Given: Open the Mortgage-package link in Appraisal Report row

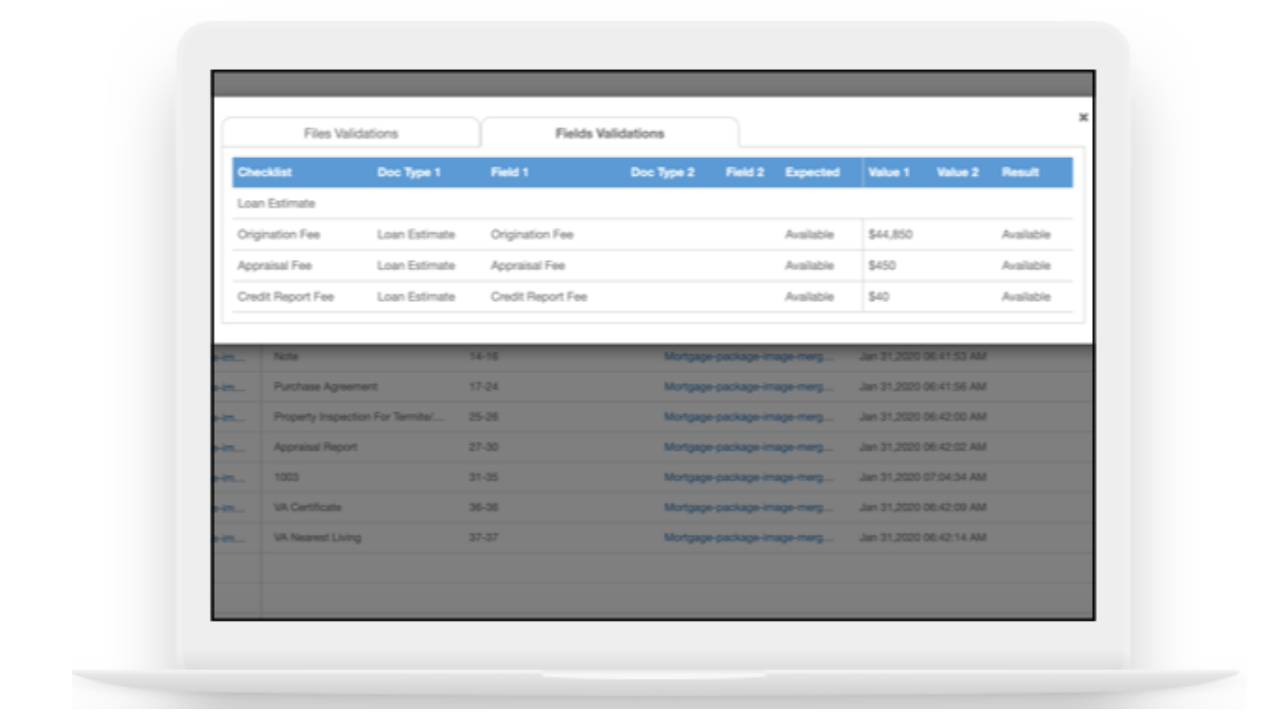Looking at the screenshot, I should coord(748,447).
